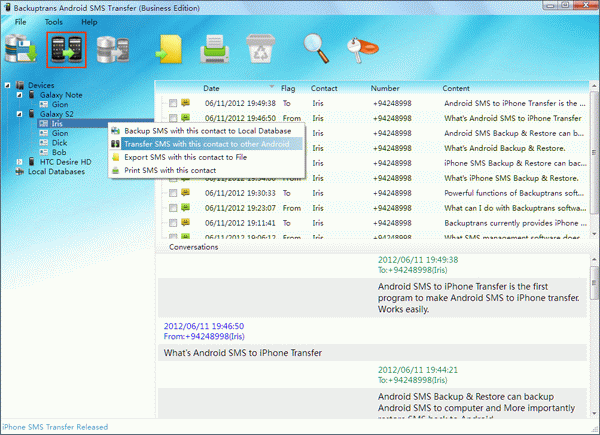The width and height of the screenshot is (600, 435).
Task: Collapse the Galaxy S2 node
Action: click(x=20, y=114)
